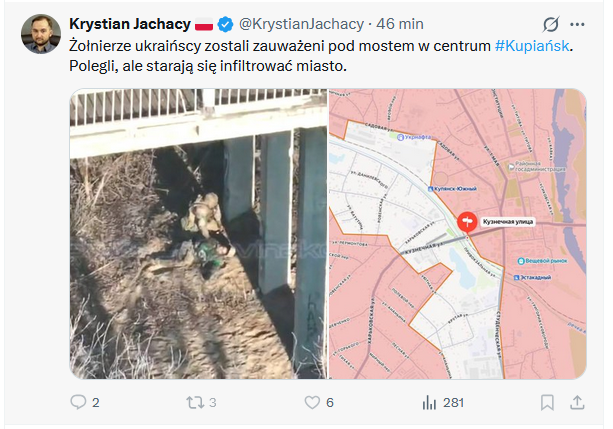Click the red pin marker on the map
This screenshot has width=613, height=429.
(466, 221)
